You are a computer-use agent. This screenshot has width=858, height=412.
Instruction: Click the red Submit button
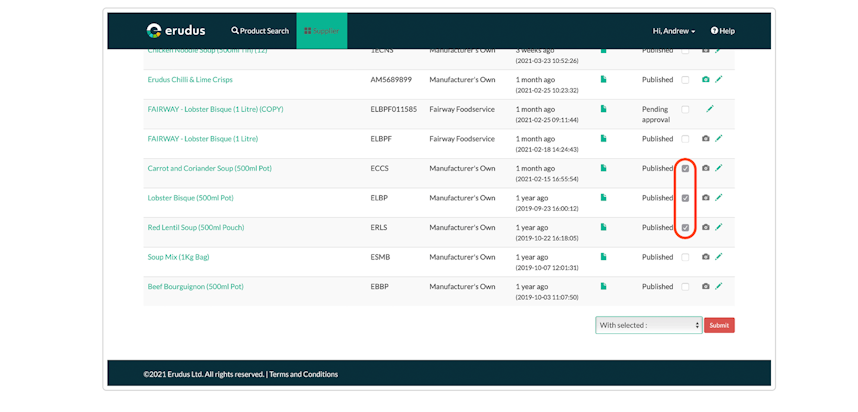coord(719,325)
